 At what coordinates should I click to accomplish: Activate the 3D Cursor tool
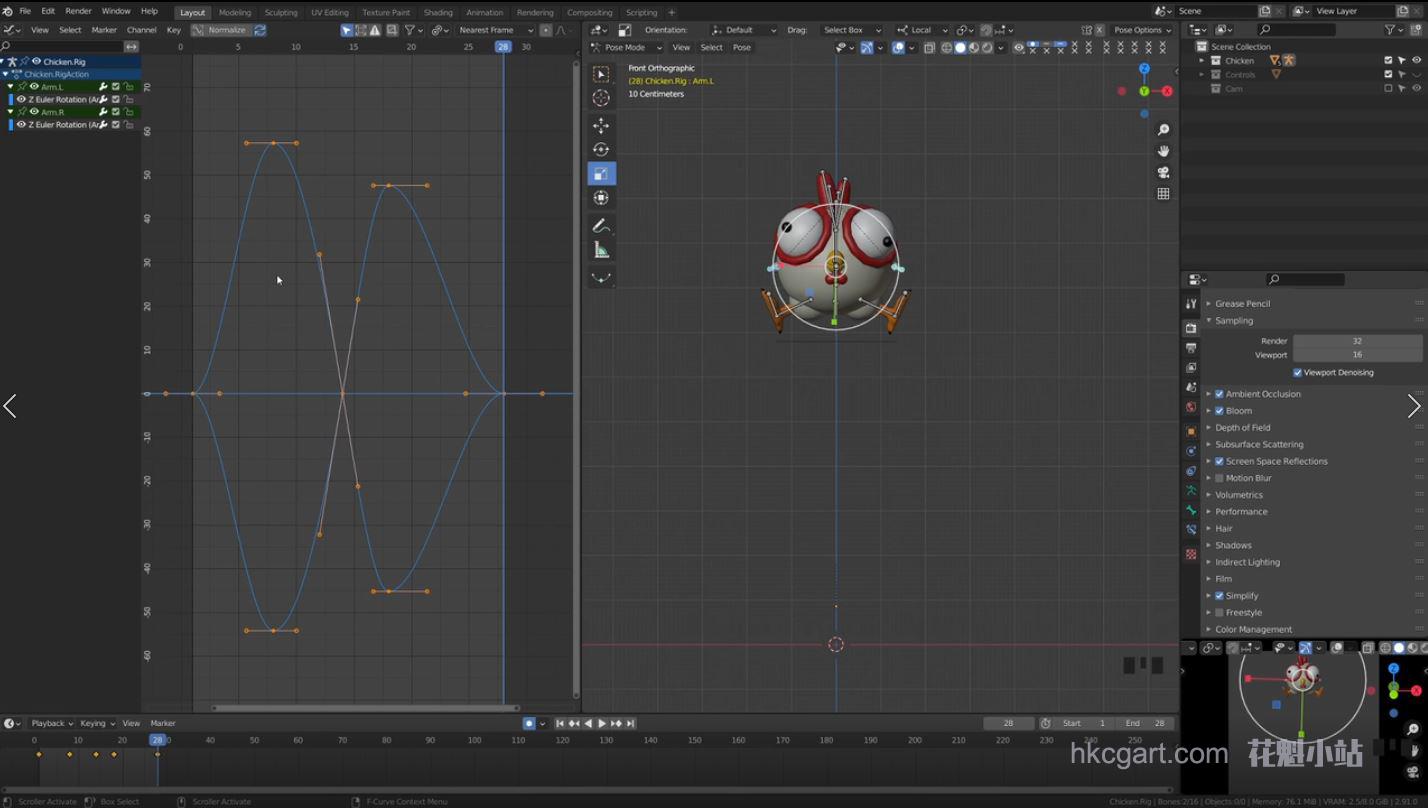click(x=601, y=98)
